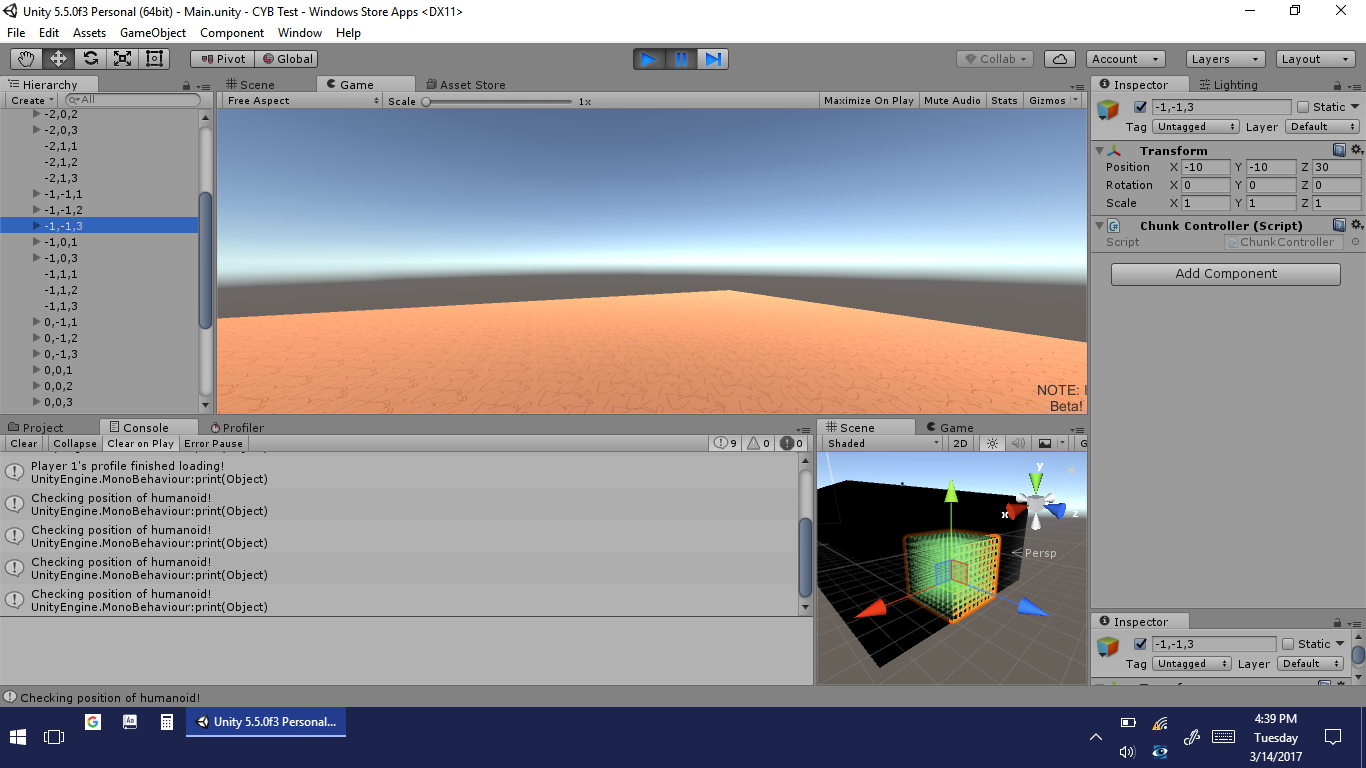Viewport: 1366px width, 768px height.
Task: Open the Layers dropdown
Action: tap(1225, 59)
